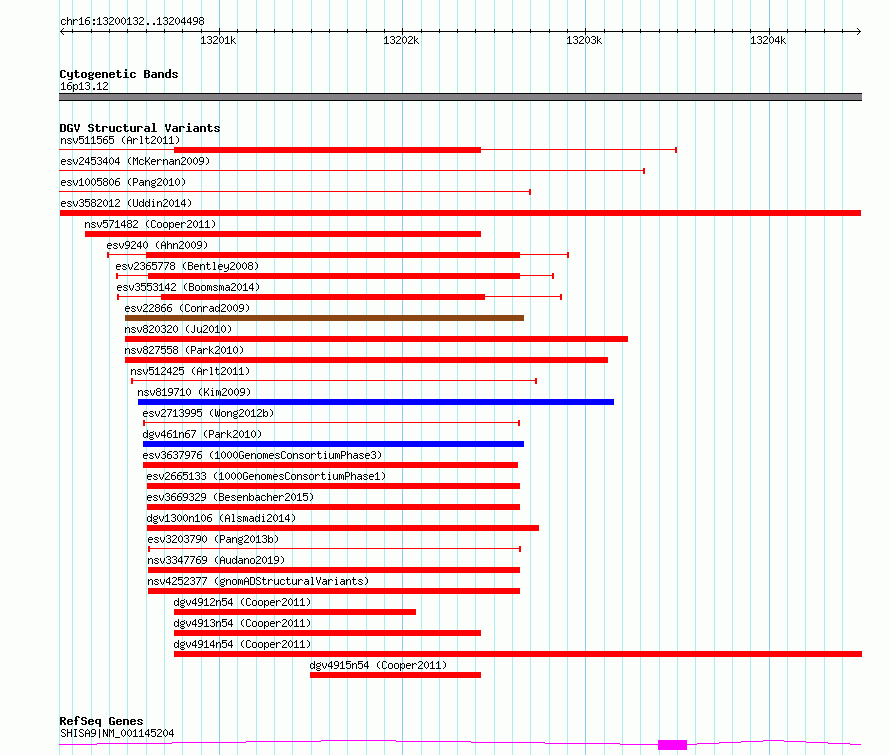Open the esv2713995 (Wong2012b) label
The image size is (890, 755).
point(208,413)
